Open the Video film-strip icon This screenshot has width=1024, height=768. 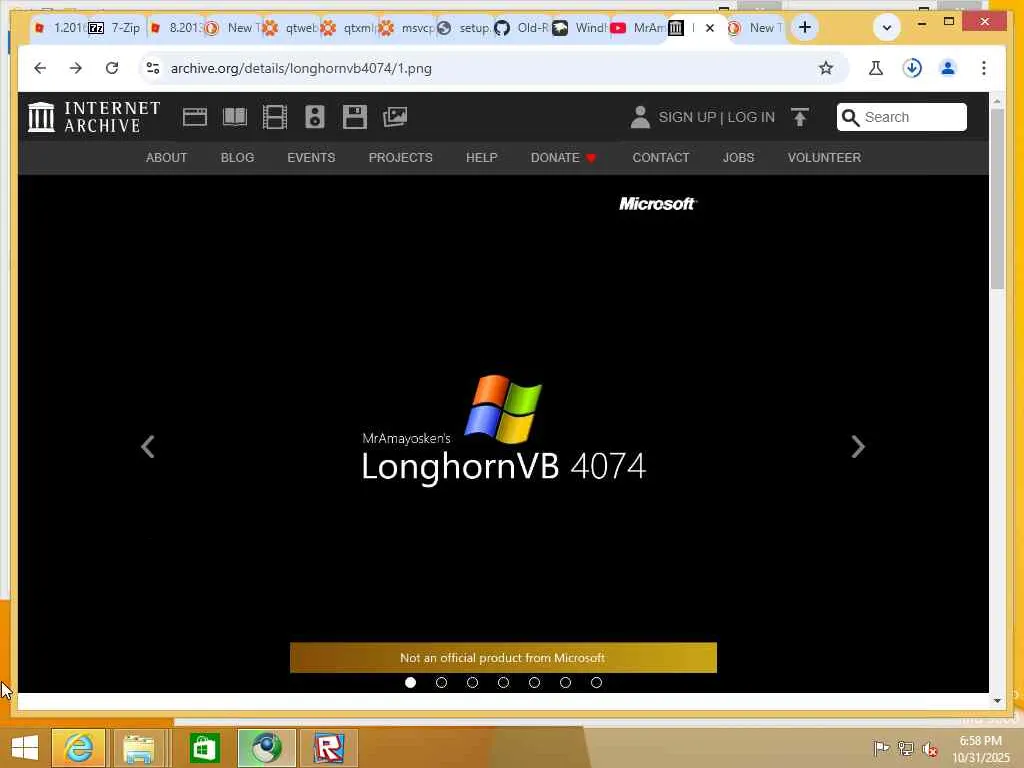tap(275, 118)
